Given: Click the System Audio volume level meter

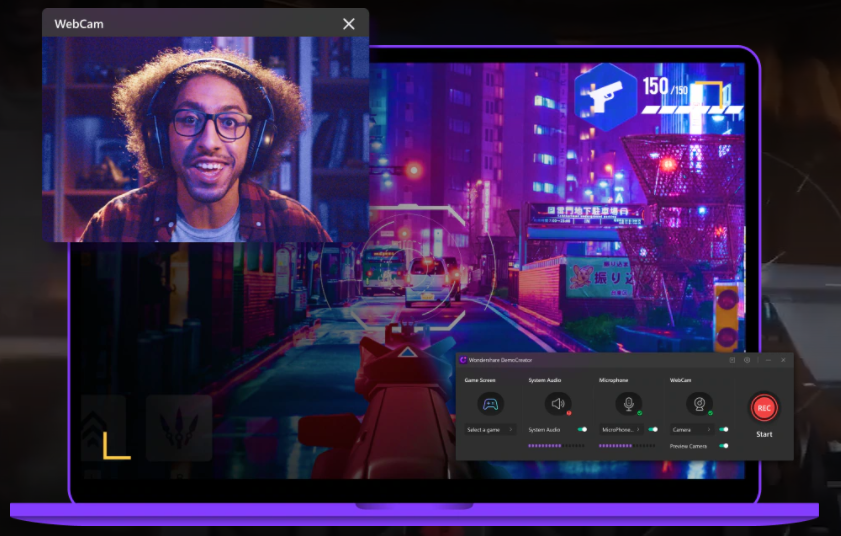Looking at the screenshot, I should coord(556,446).
